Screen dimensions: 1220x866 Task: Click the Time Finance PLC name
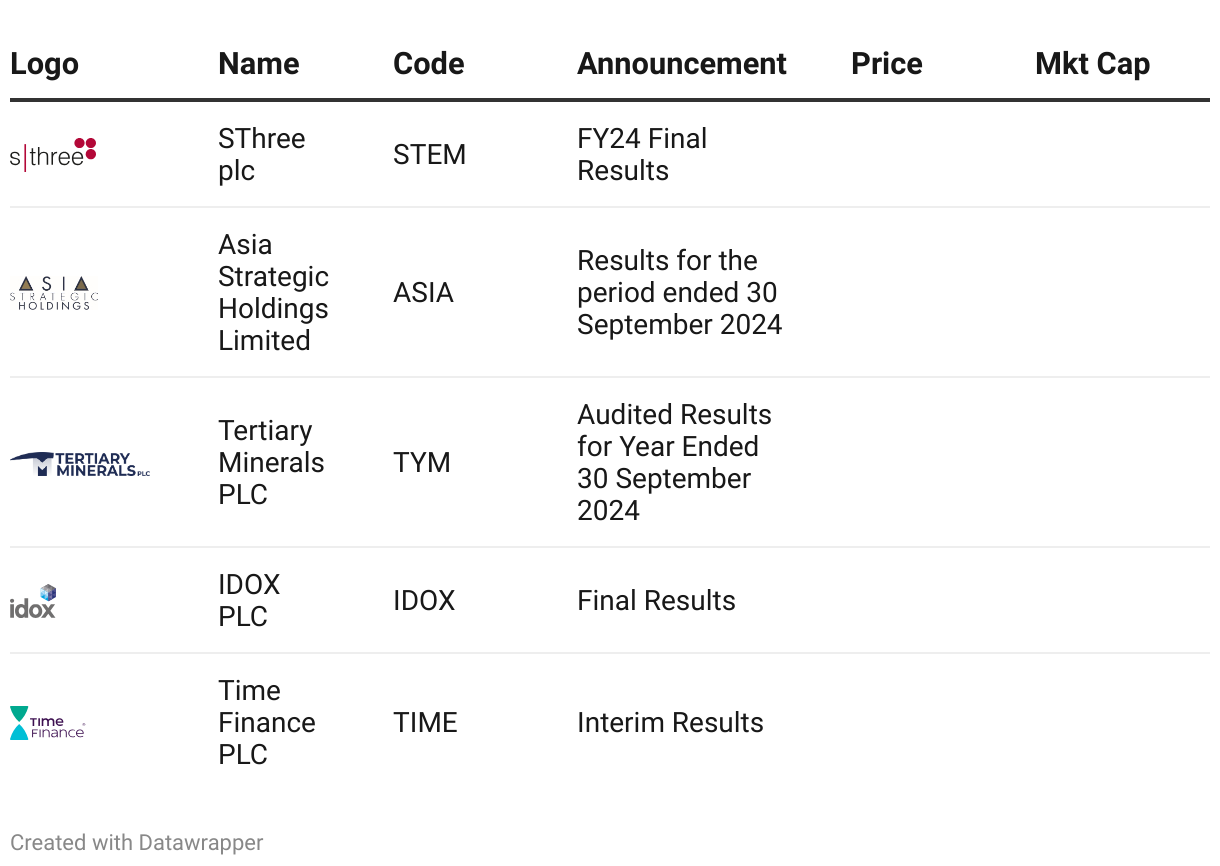click(266, 723)
